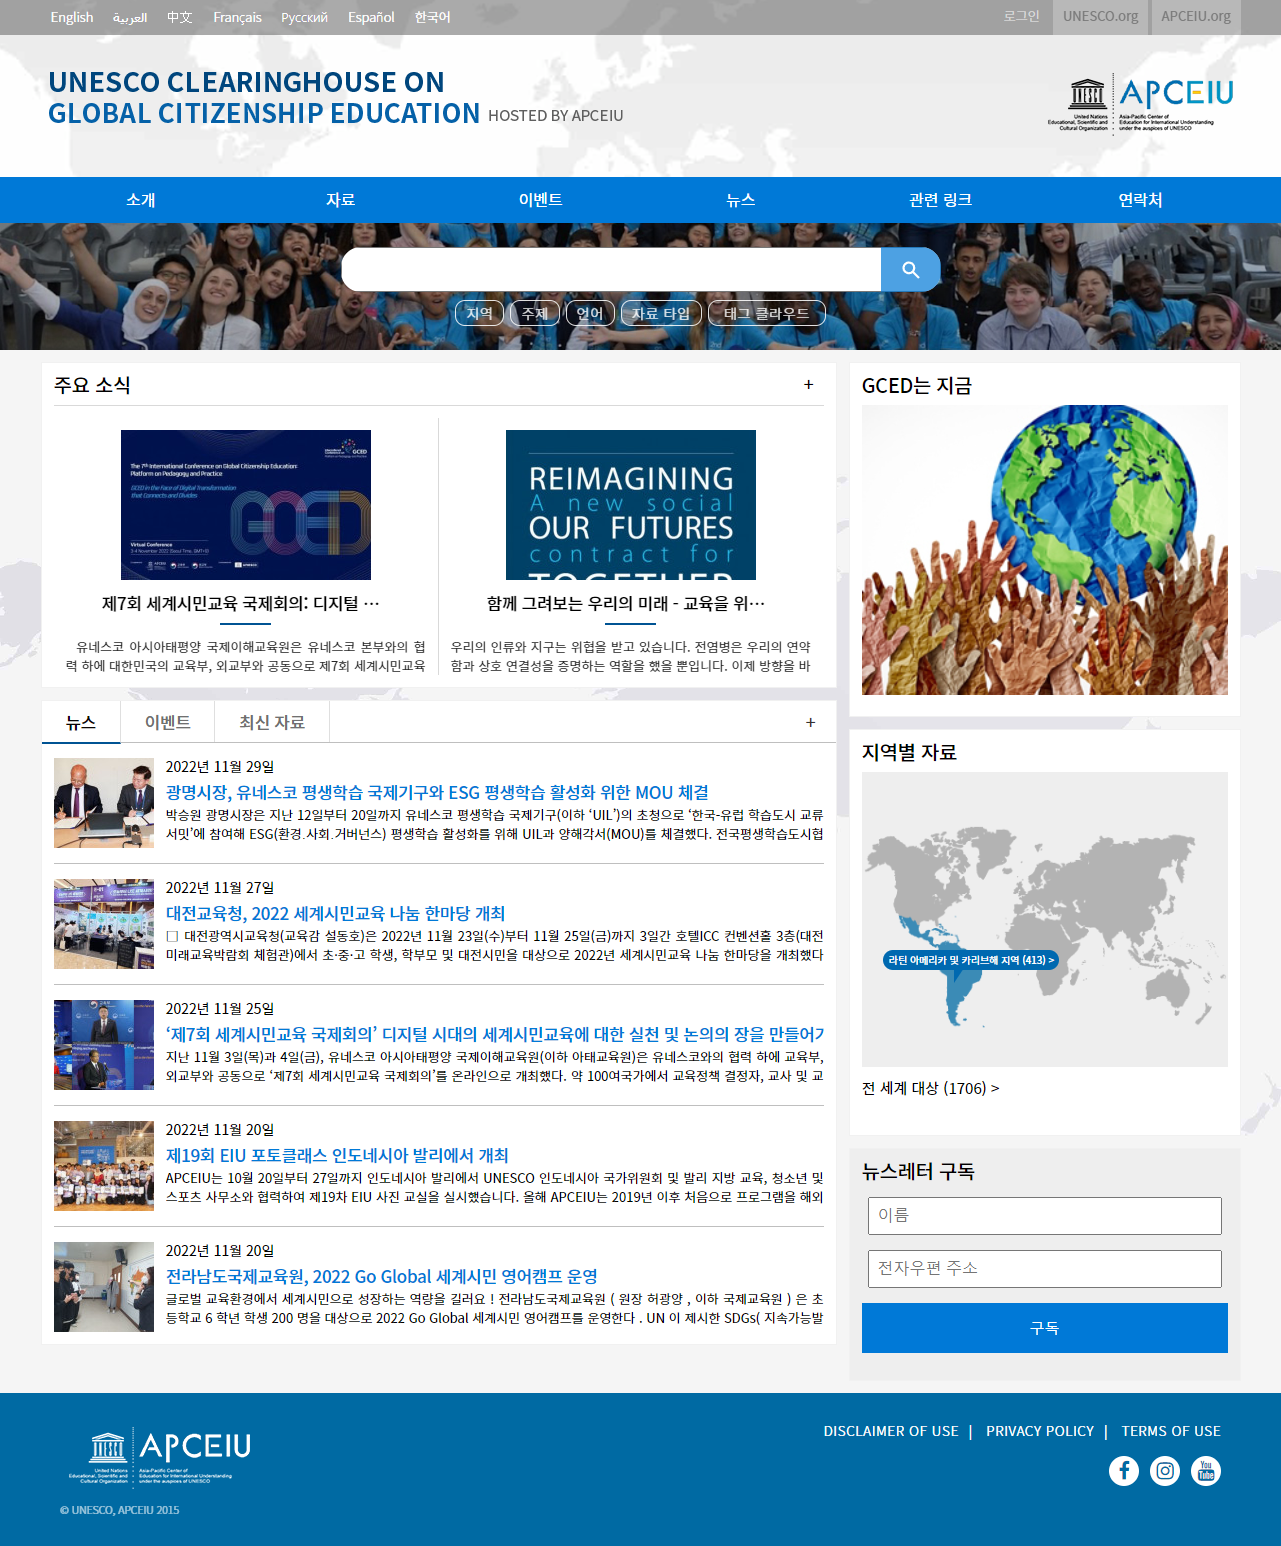This screenshot has width=1281, height=1546.
Task: Click the GCED는 지금 globe image
Action: (x=1045, y=550)
